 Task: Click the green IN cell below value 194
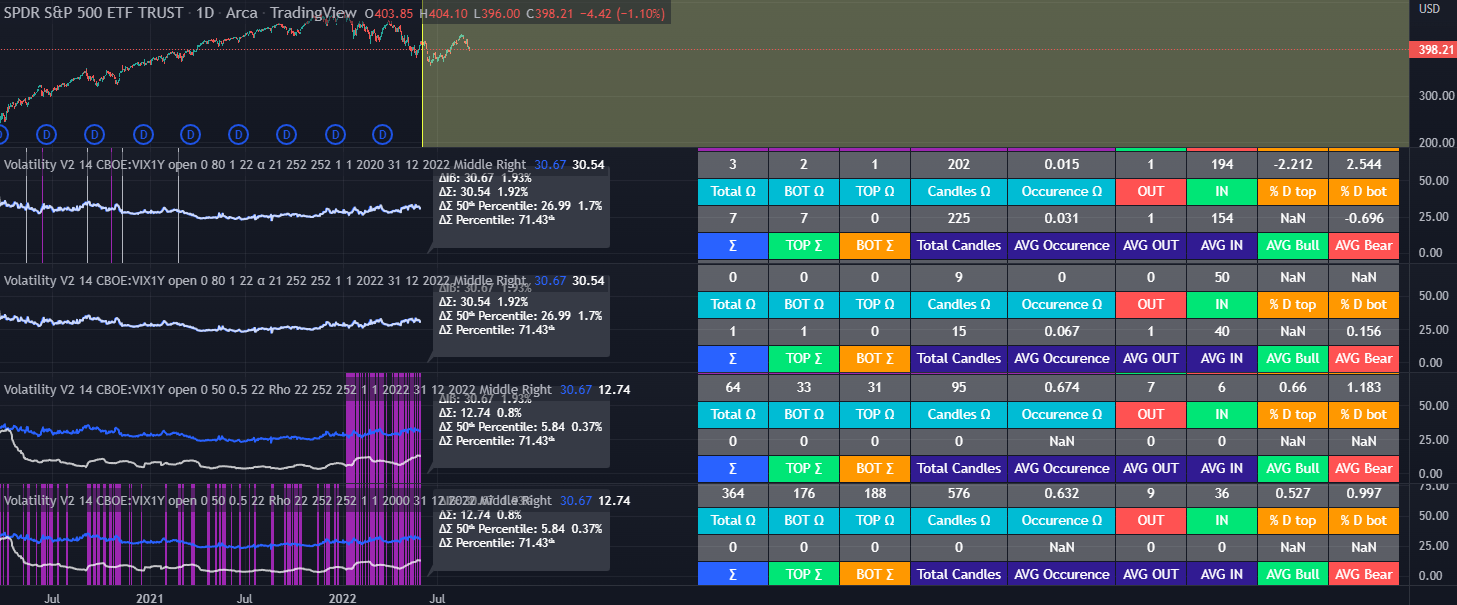(1222, 191)
